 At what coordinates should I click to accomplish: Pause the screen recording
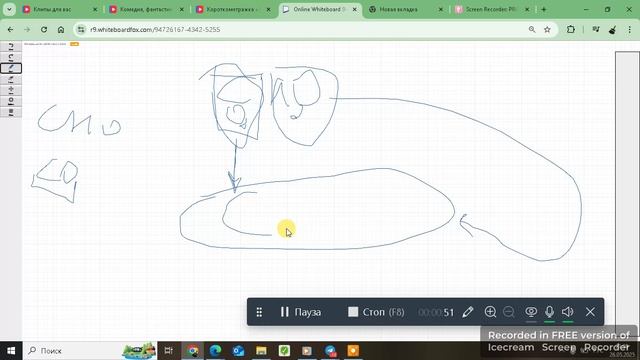[x=300, y=312]
